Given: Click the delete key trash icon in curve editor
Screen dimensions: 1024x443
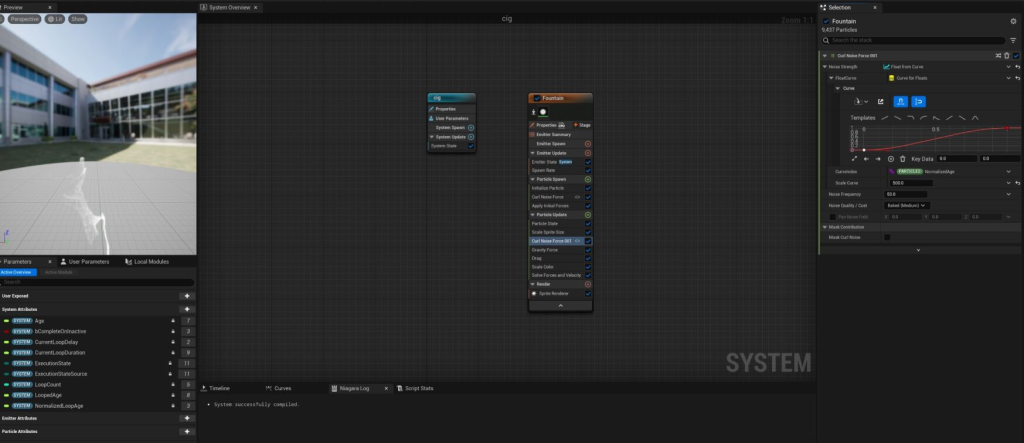Looking at the screenshot, I should (x=902, y=158).
